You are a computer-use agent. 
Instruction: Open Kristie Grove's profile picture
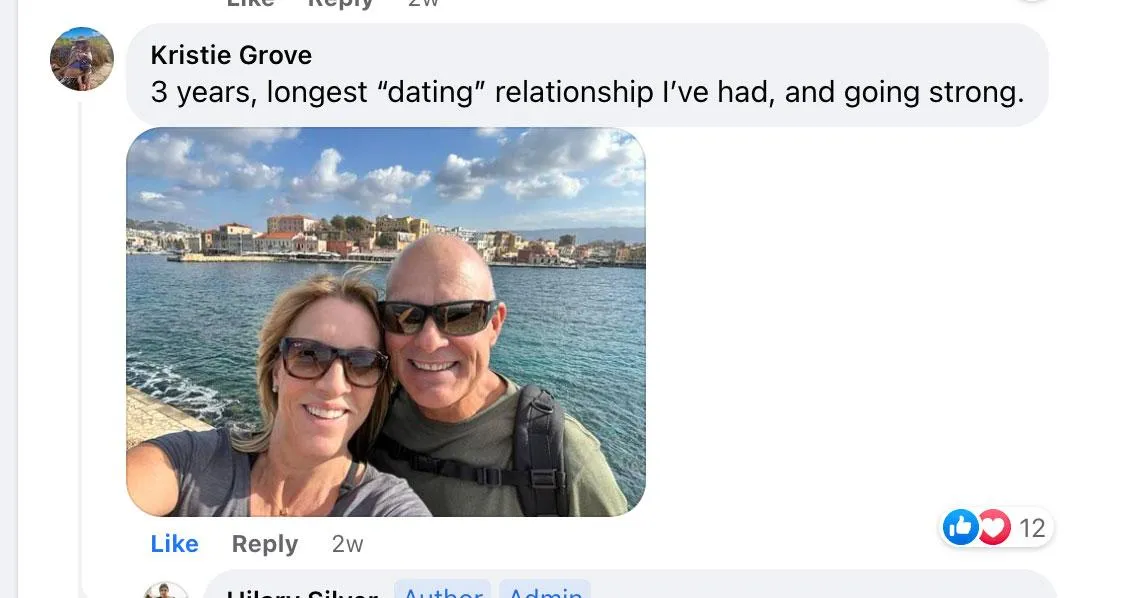81,59
